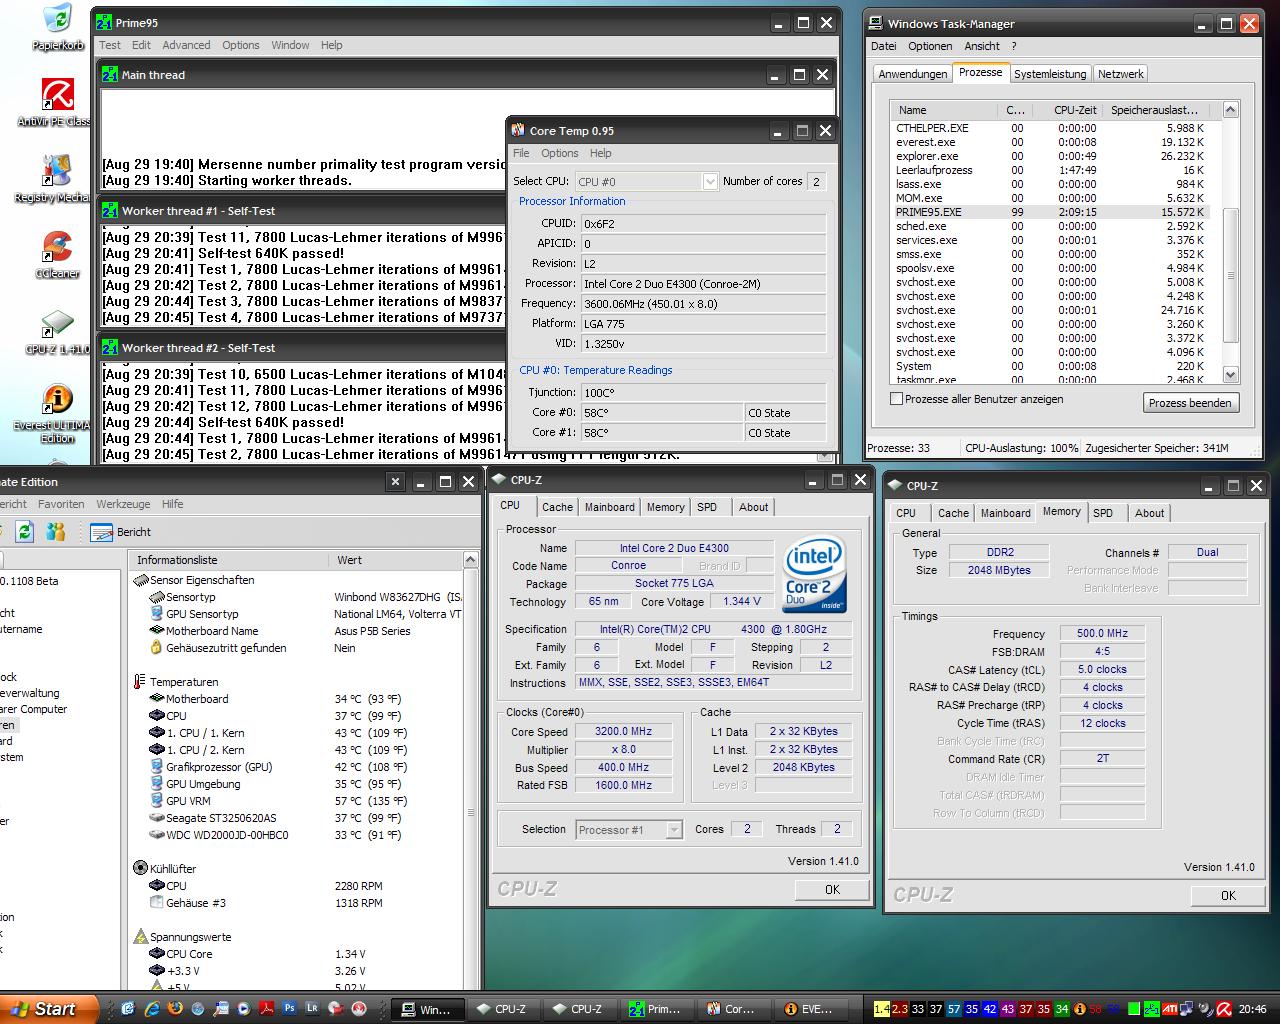The image size is (1280, 1024).
Task: Click the 'Spannungswerte' group row
Action: pos(183,937)
